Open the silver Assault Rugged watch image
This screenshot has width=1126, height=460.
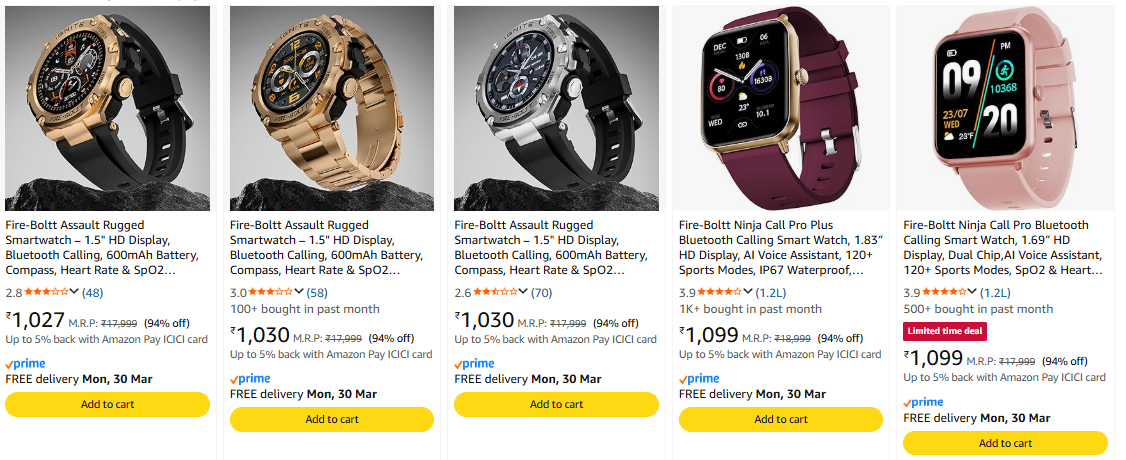(x=556, y=108)
